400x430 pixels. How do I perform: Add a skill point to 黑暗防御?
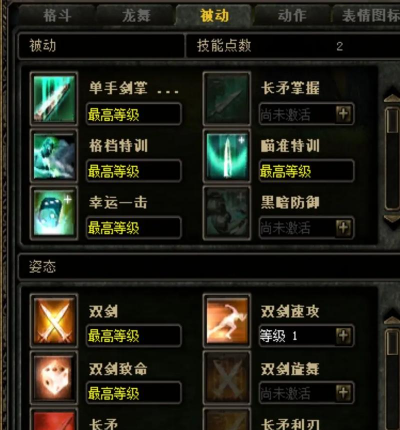click(344, 228)
